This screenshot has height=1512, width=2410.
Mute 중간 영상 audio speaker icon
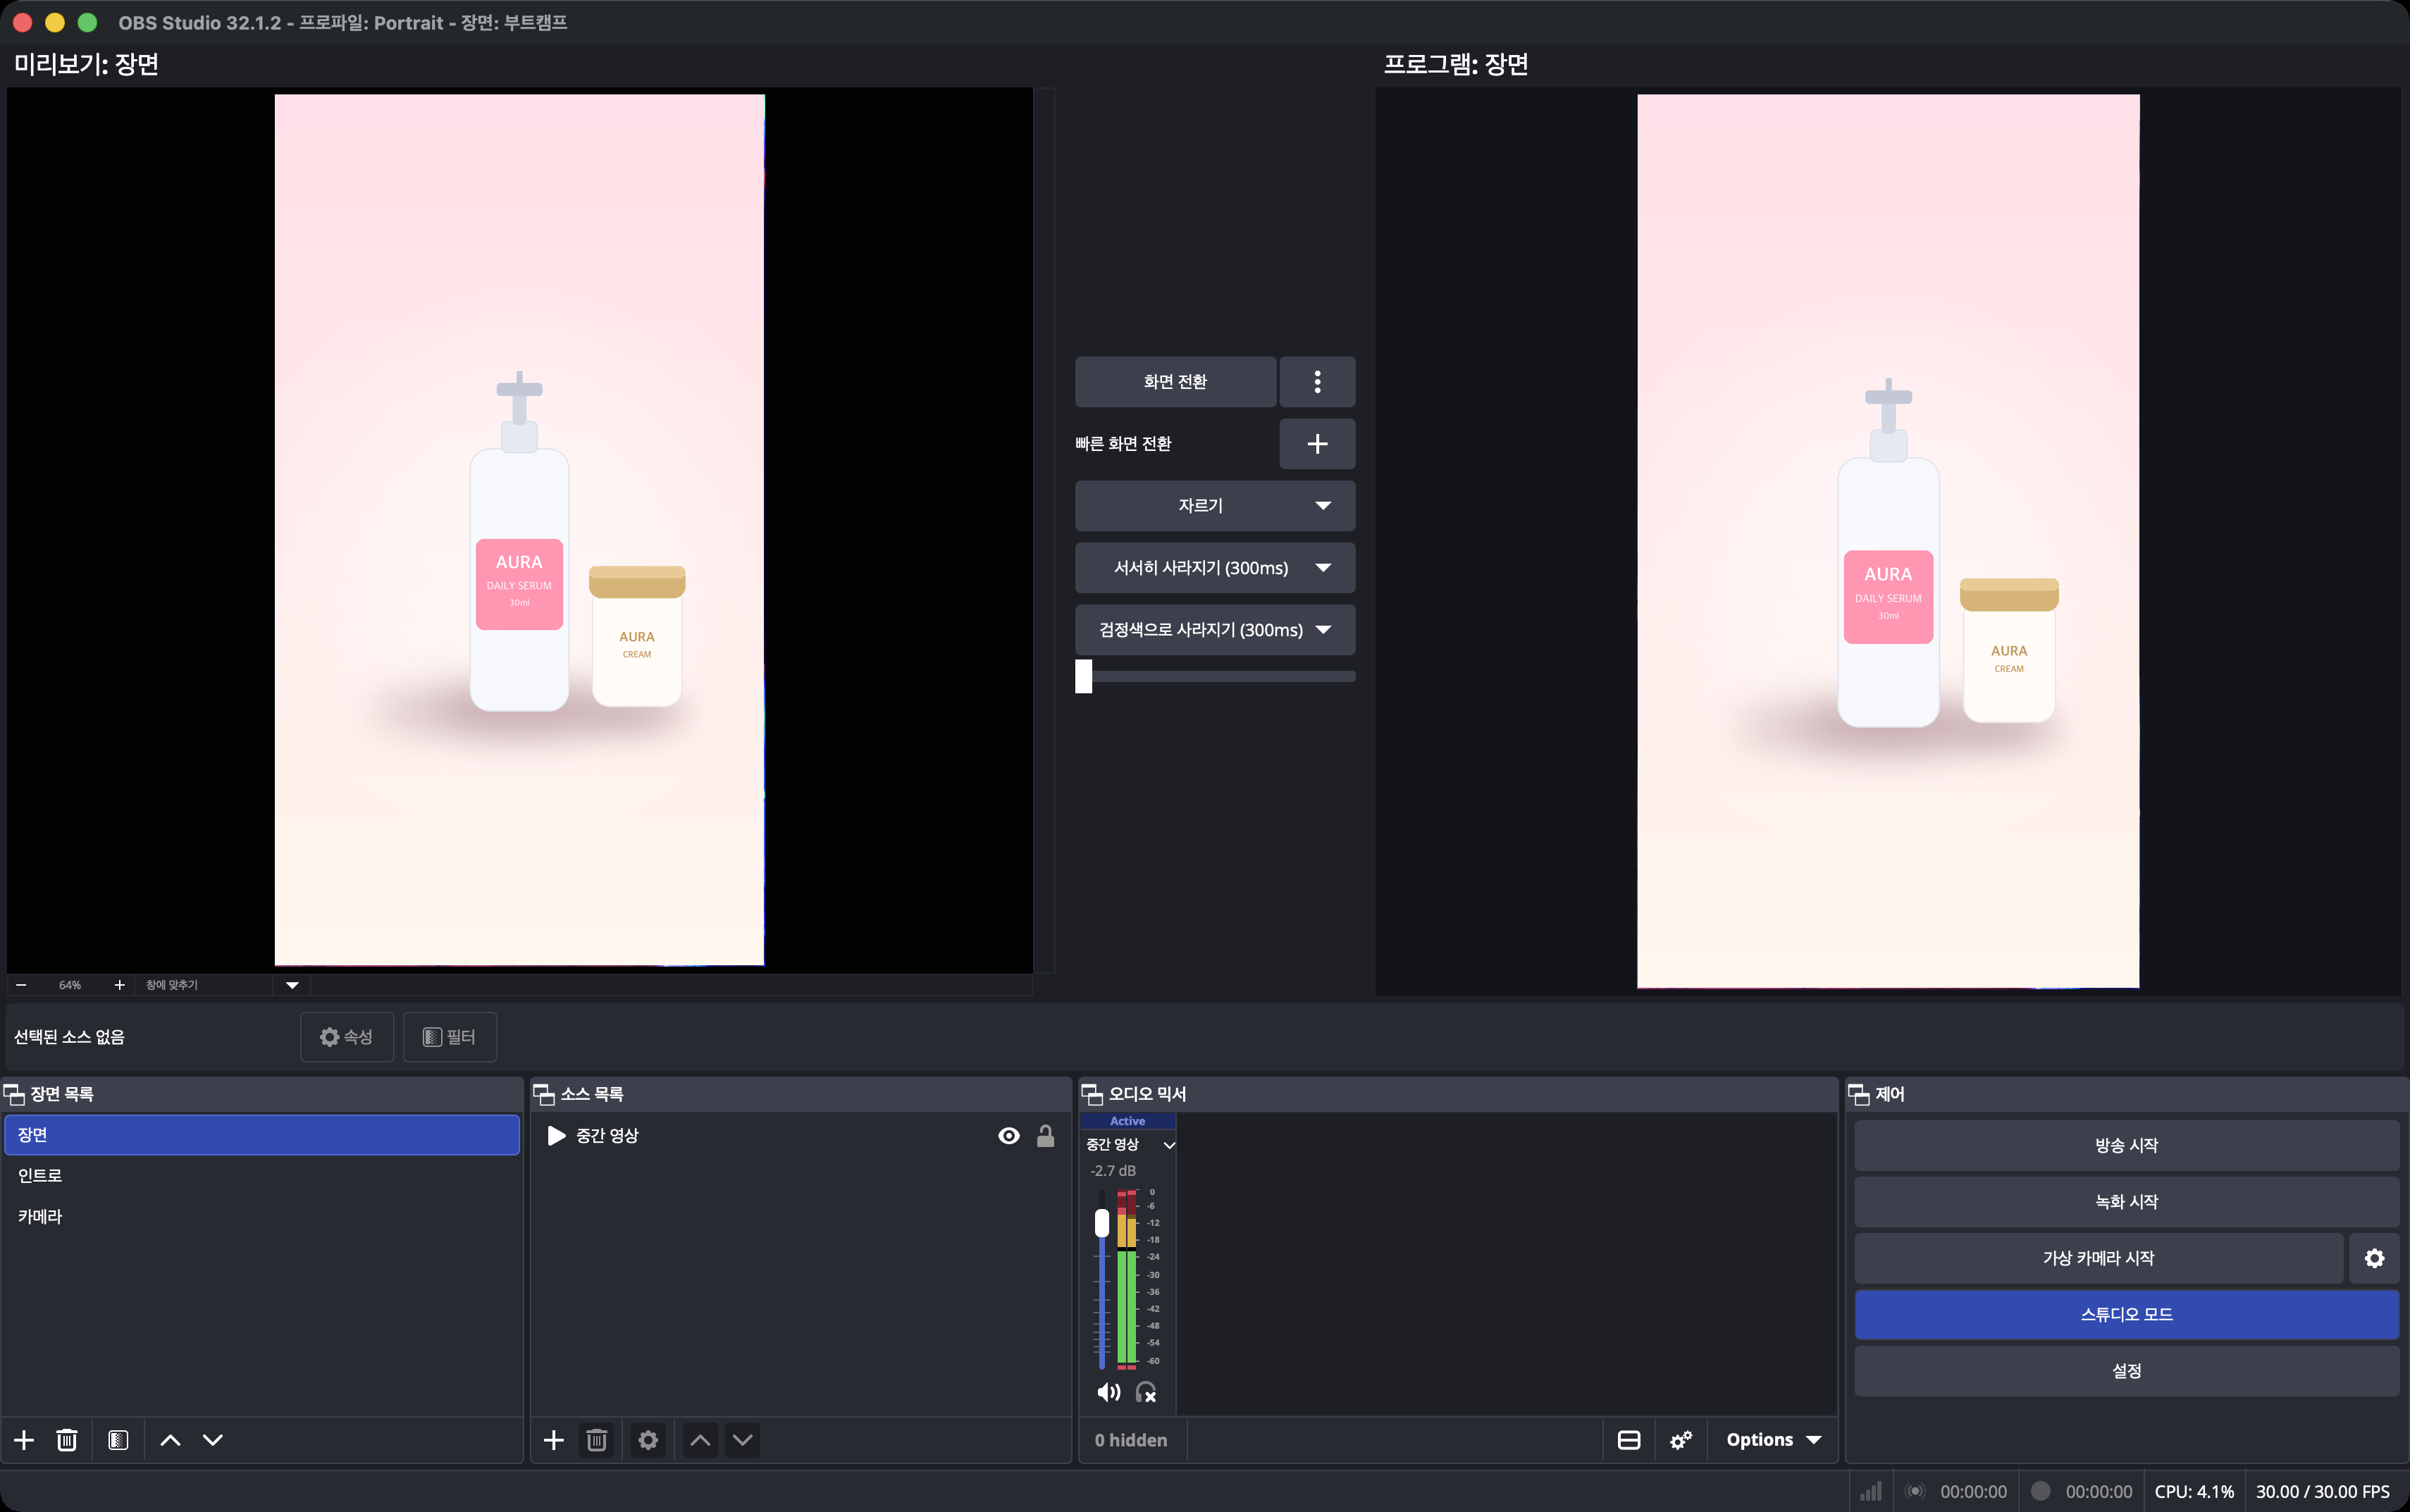pyautogui.click(x=1108, y=1392)
